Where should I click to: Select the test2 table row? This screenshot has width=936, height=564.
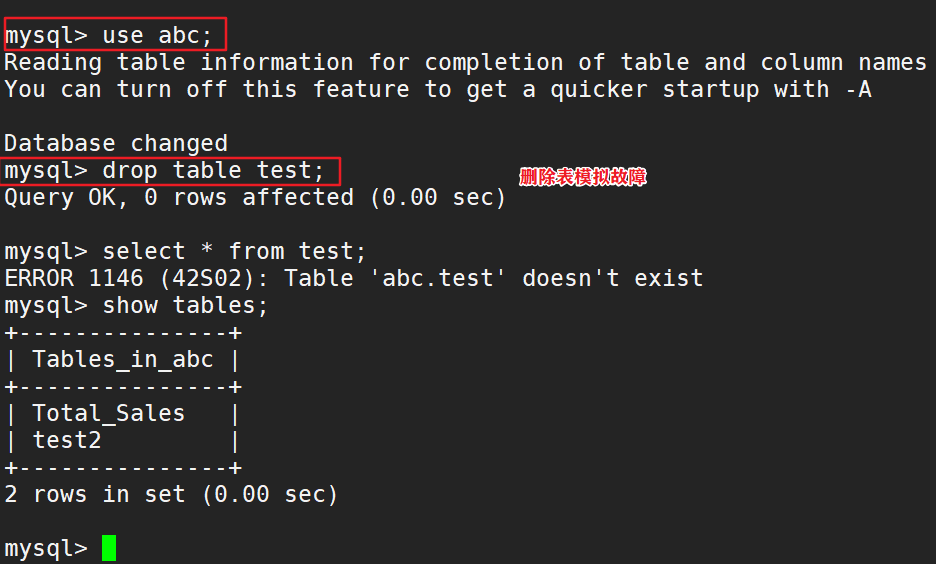(x=67, y=440)
